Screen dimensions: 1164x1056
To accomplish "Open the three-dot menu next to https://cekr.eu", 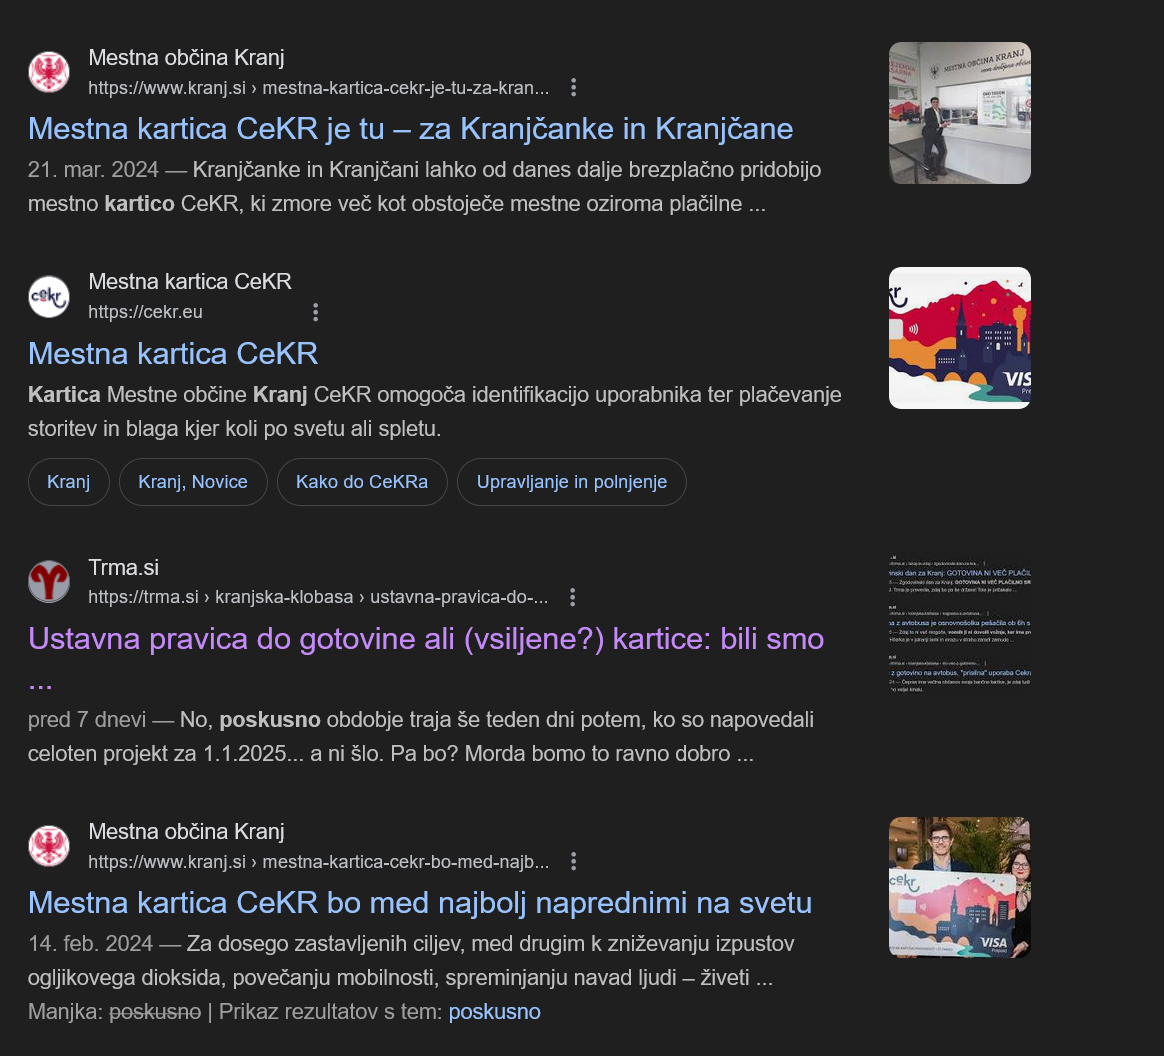I will [315, 312].
